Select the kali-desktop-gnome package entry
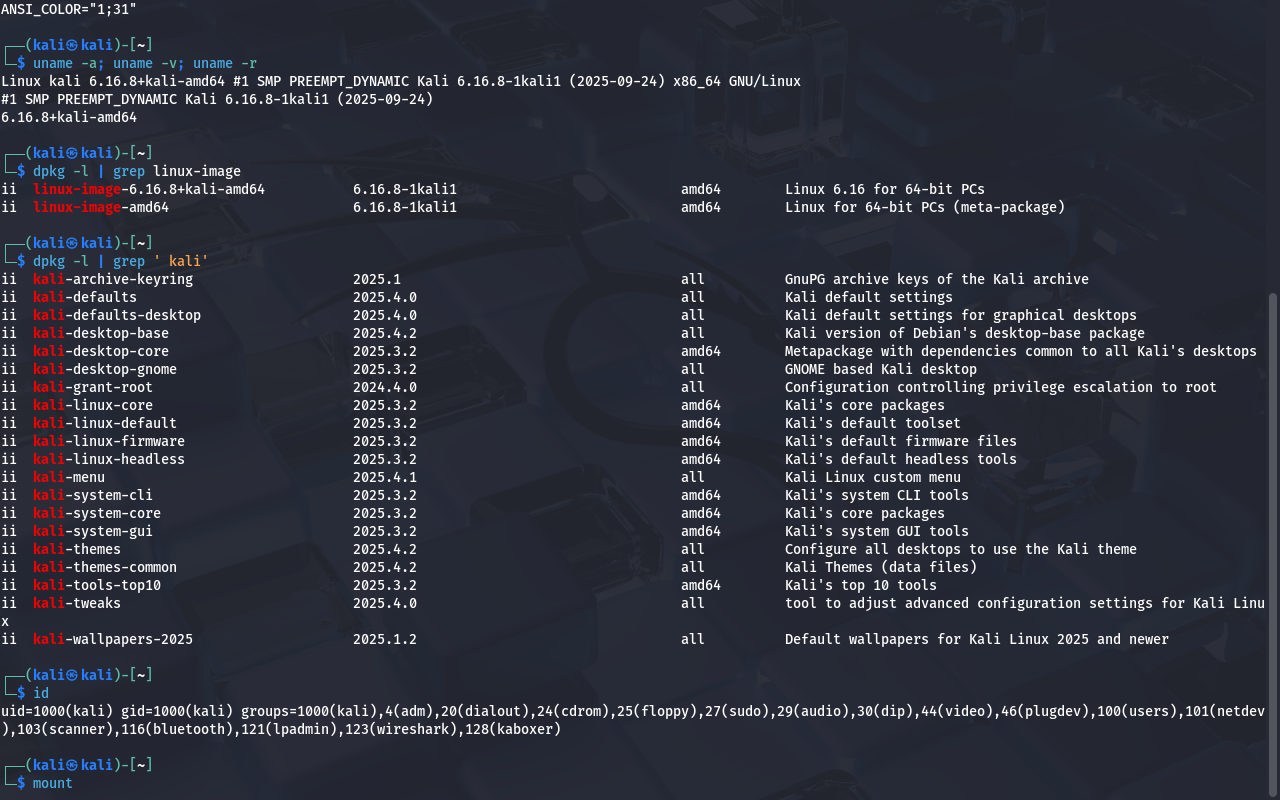 104,369
